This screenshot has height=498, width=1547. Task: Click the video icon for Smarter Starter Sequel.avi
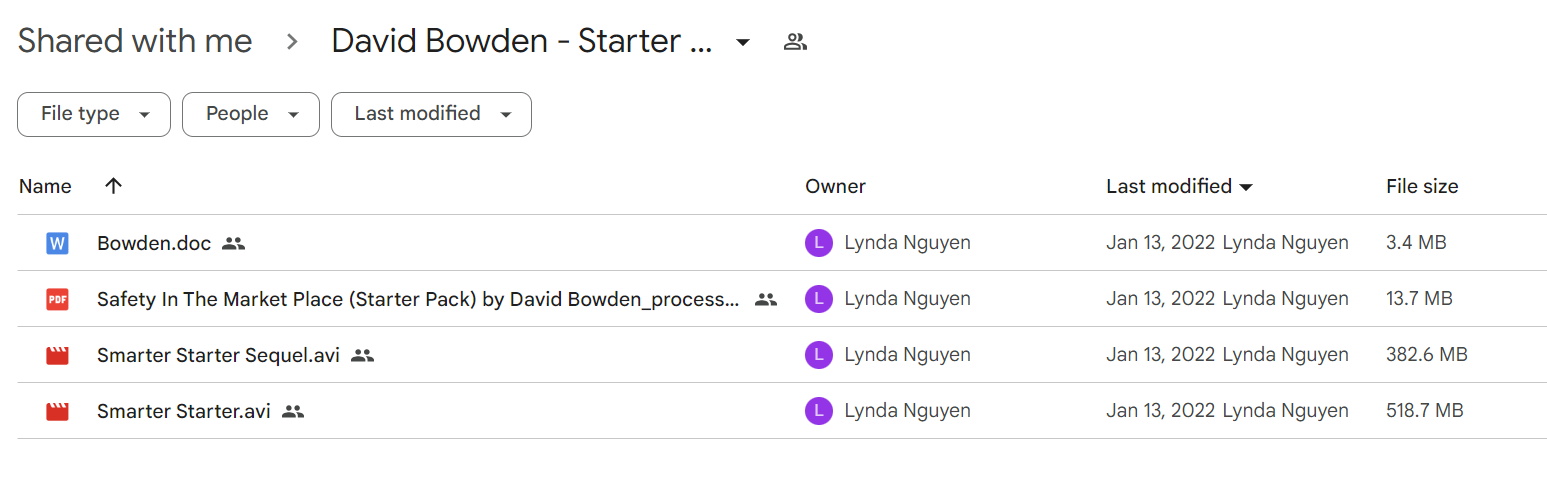pyautogui.click(x=57, y=355)
